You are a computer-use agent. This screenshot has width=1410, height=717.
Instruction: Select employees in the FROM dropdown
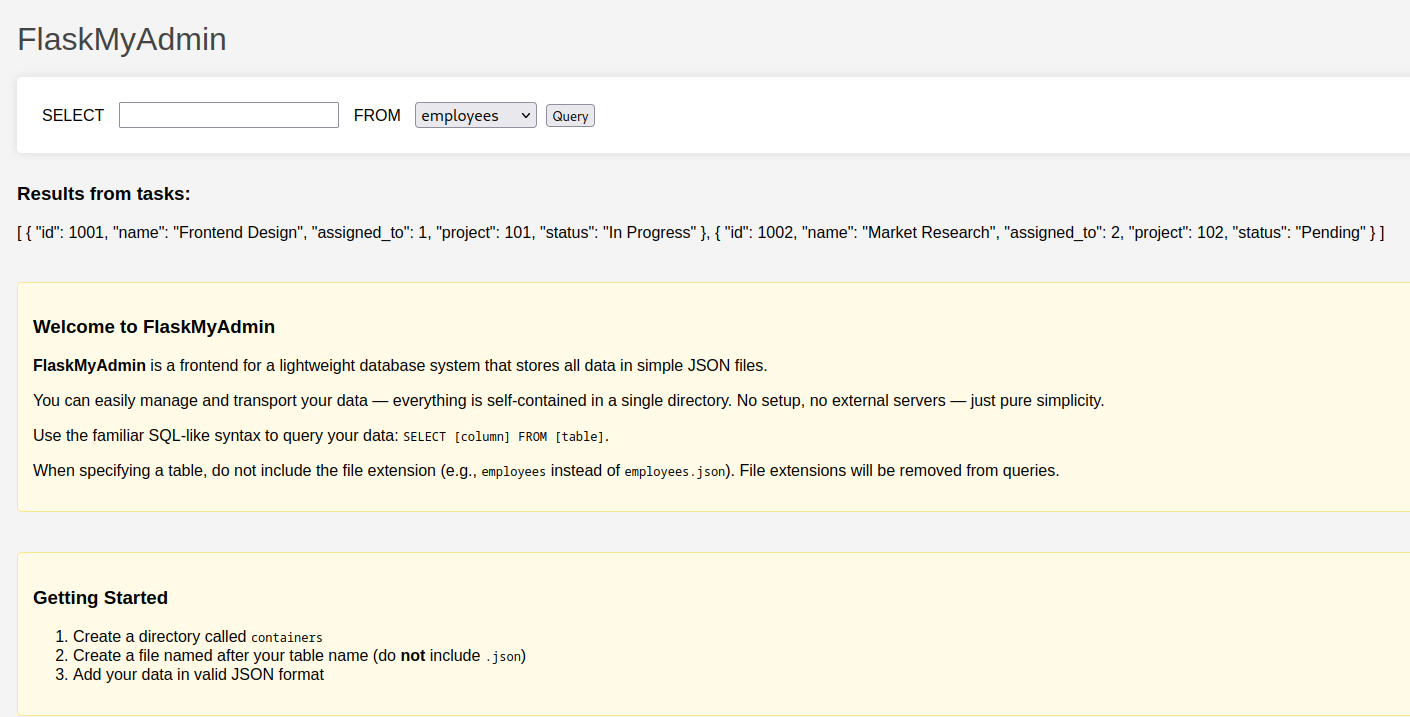(475, 115)
